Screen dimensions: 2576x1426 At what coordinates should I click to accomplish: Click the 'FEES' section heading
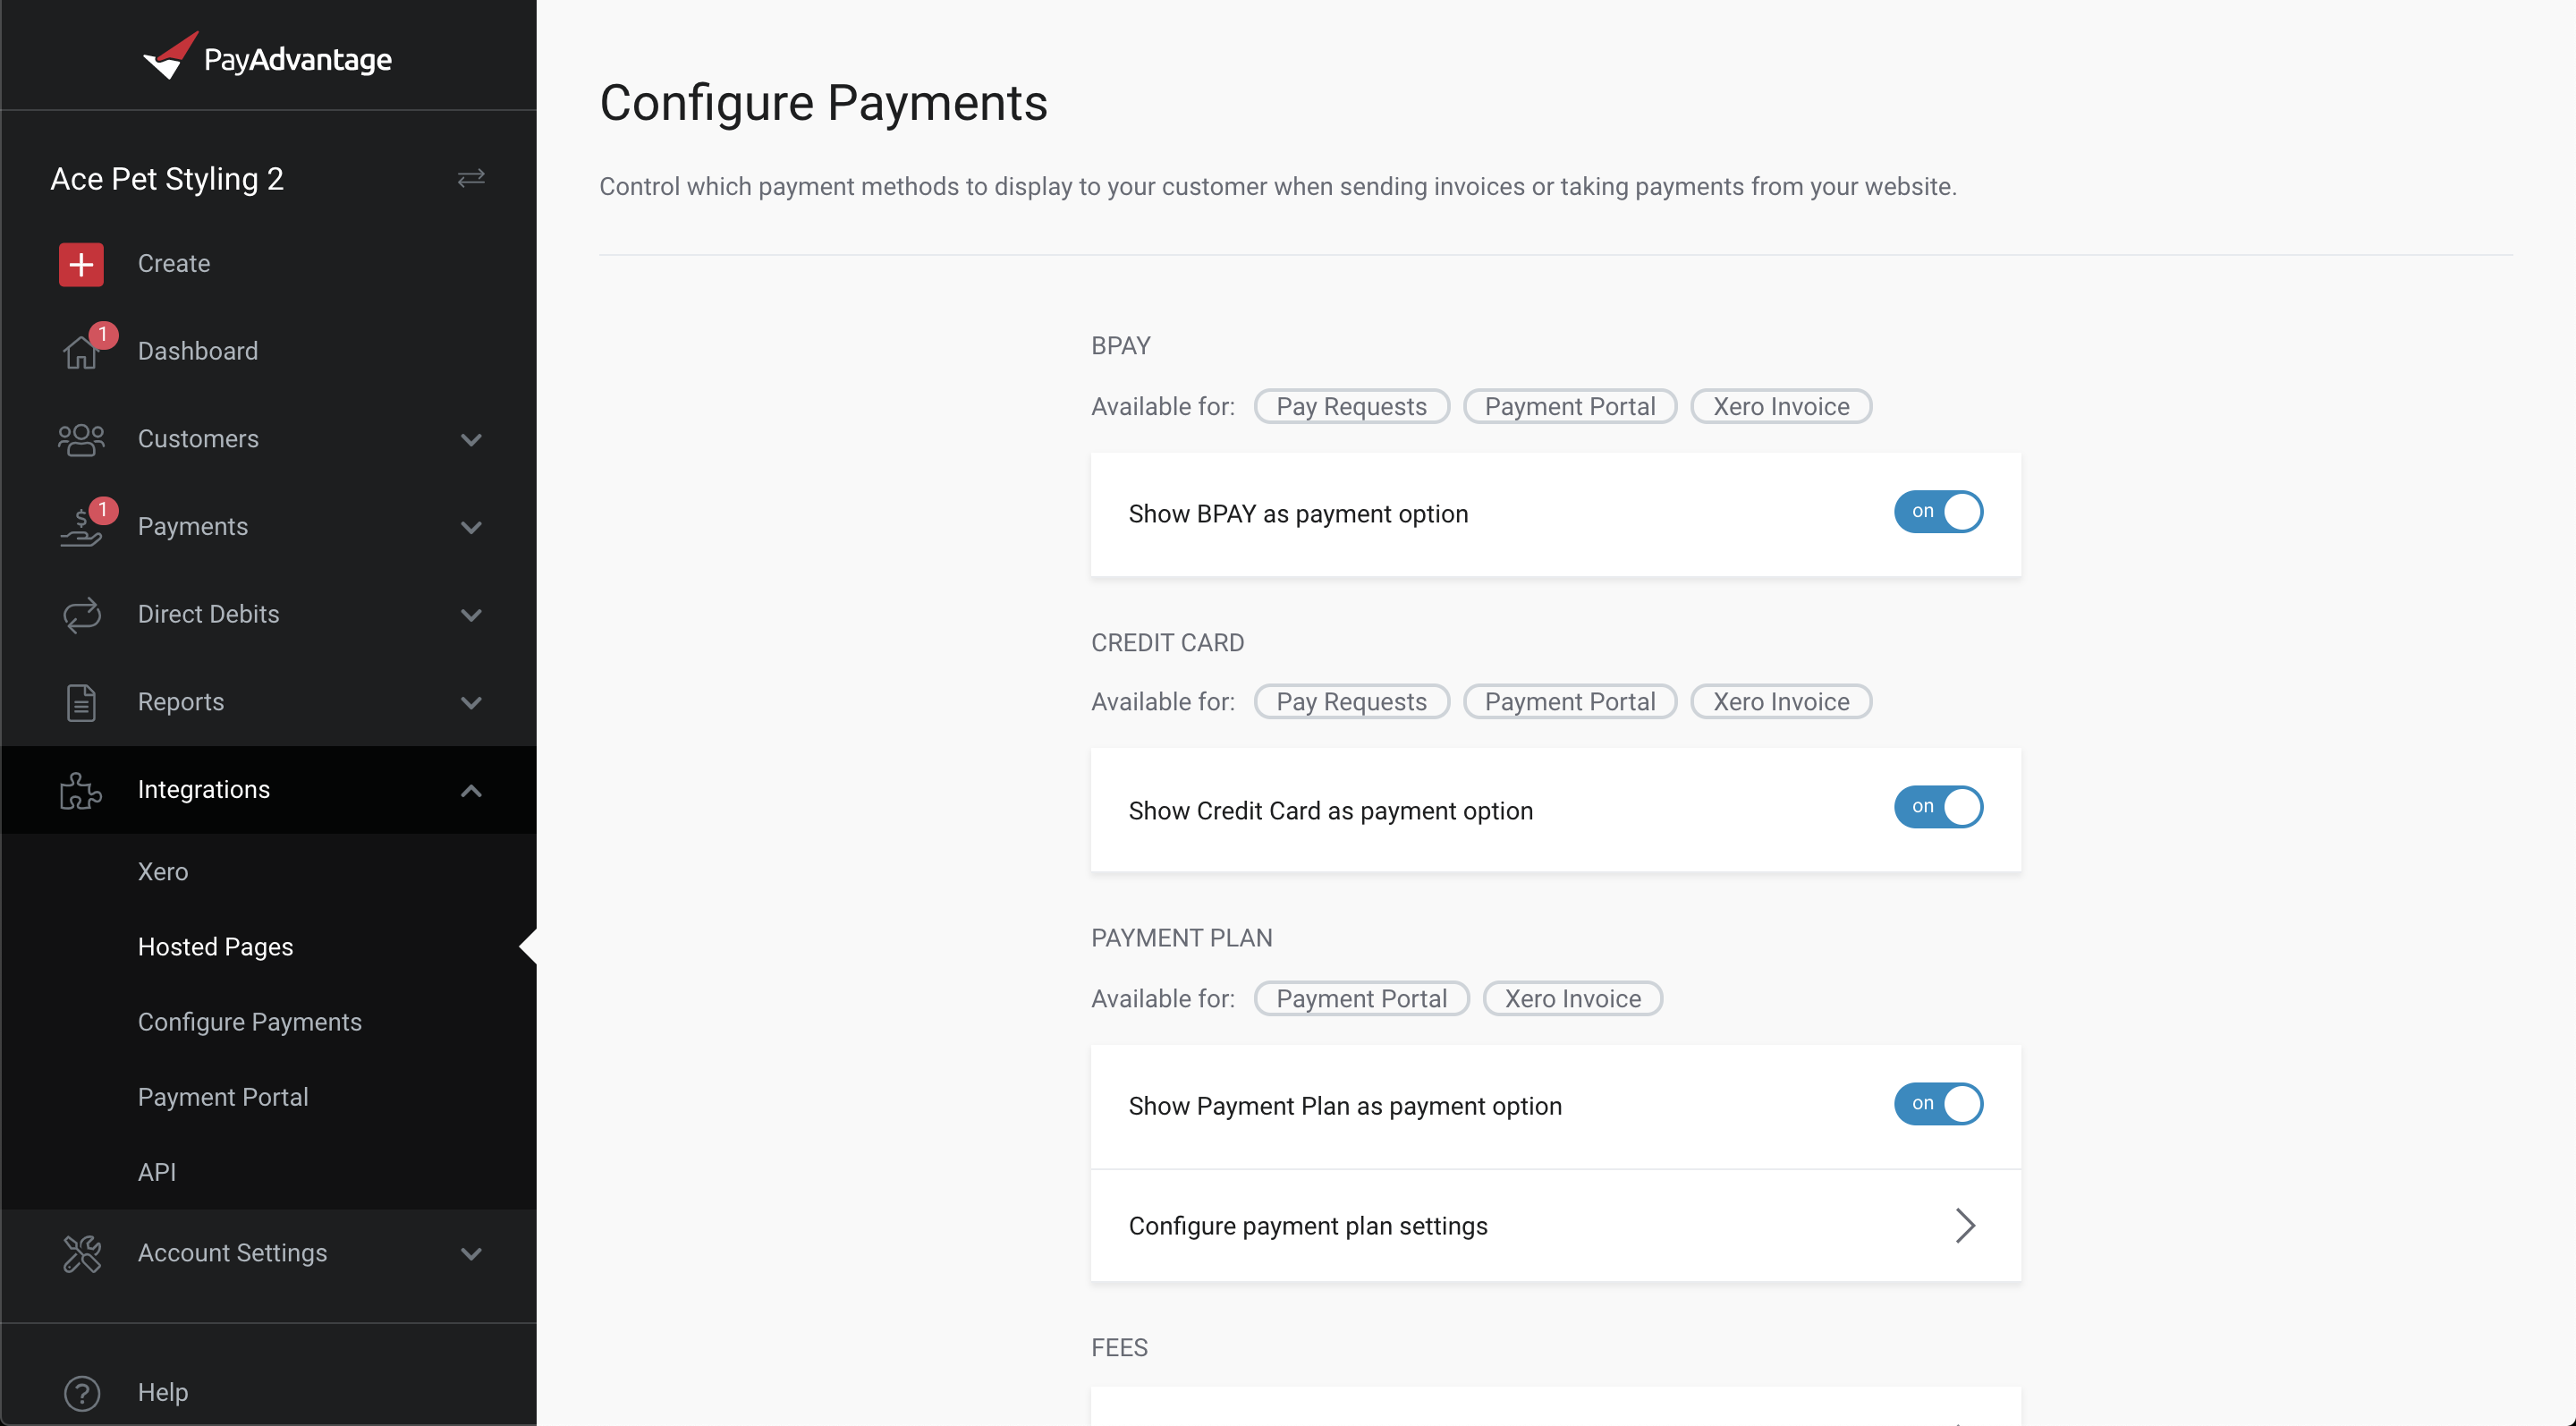[x=1119, y=1347]
